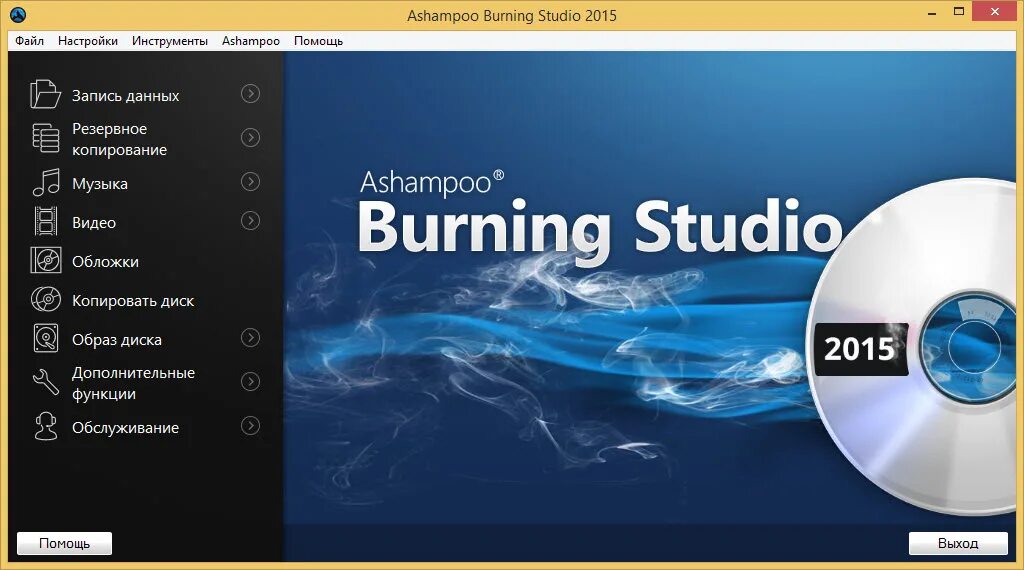Open the Настройки menu
This screenshot has width=1024, height=570.
88,40
